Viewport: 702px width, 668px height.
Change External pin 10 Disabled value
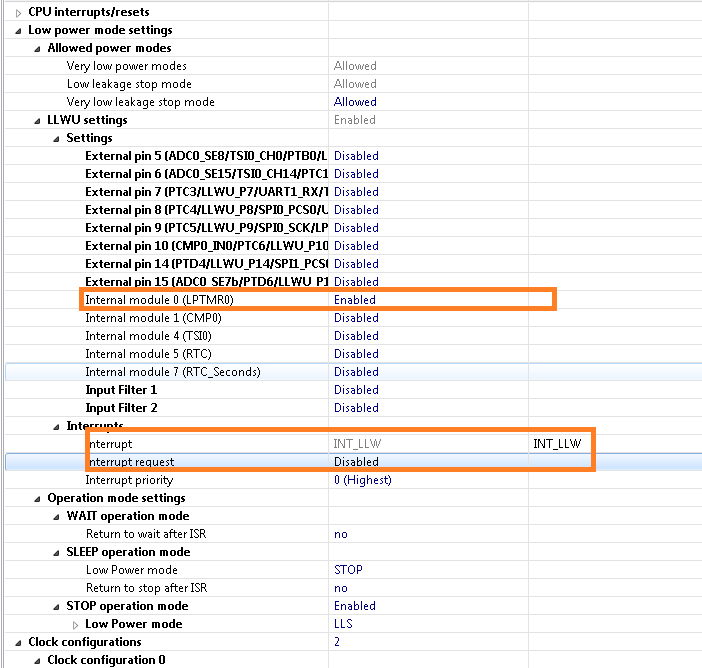click(x=356, y=246)
